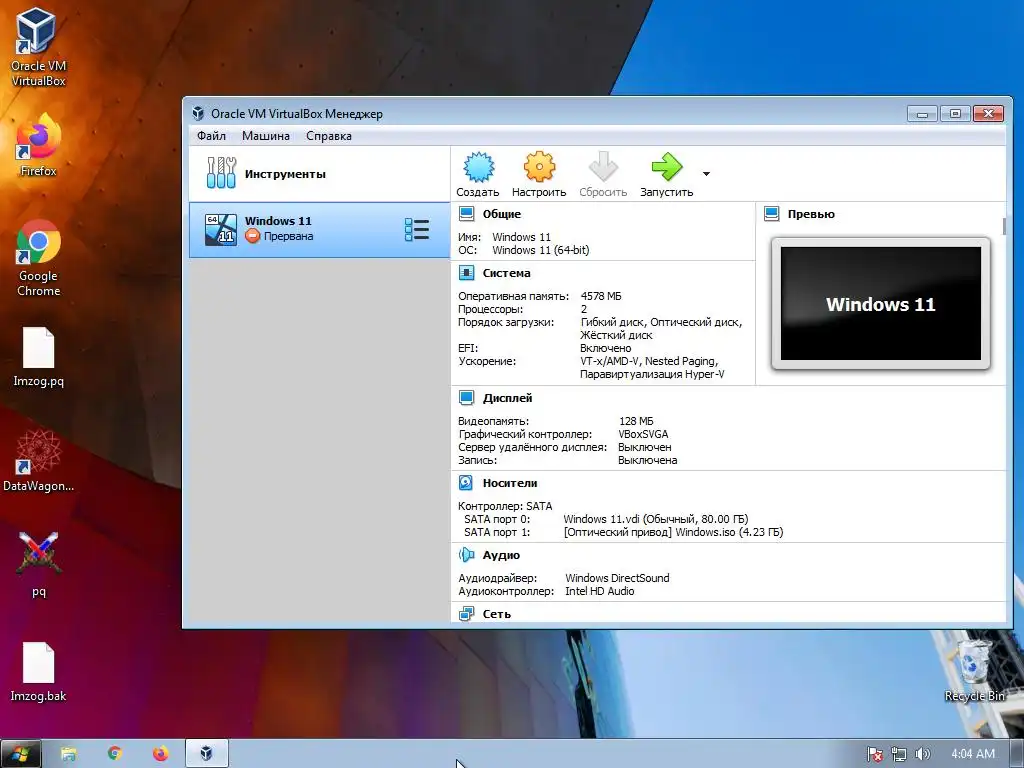Select the lmzog.bak file on desktop
The width and height of the screenshot is (1024, 768).
pos(39,671)
